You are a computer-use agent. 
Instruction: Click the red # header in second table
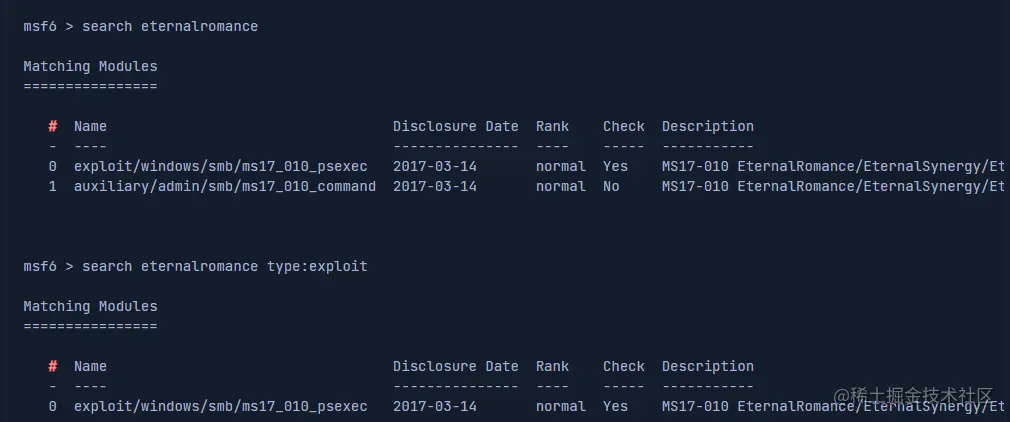52,366
